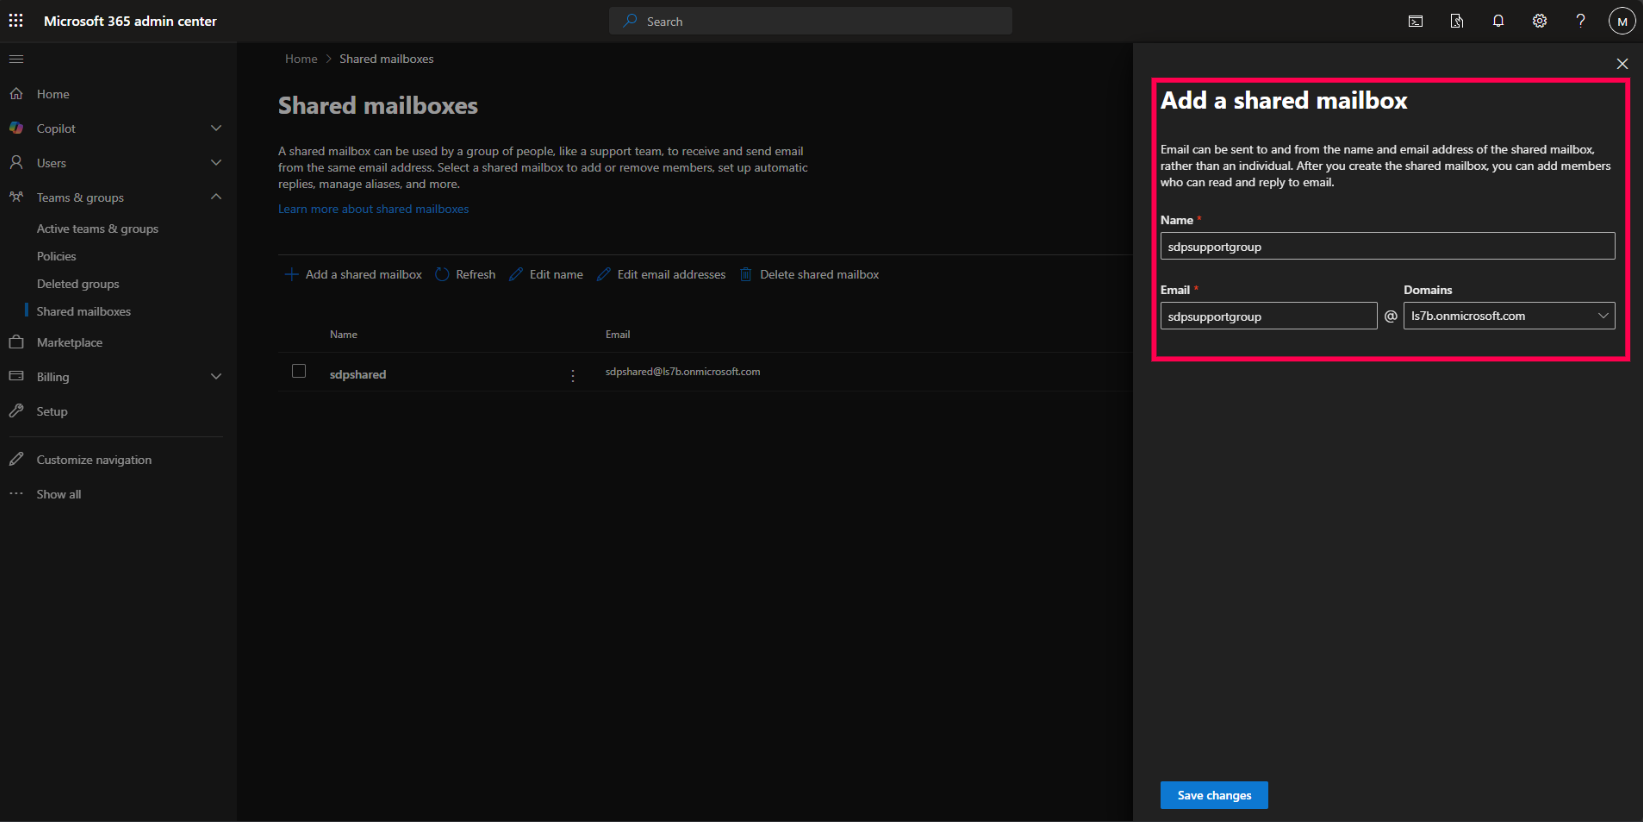Click the sdpshared mailbox name
The height and width of the screenshot is (822, 1643).
358,374
